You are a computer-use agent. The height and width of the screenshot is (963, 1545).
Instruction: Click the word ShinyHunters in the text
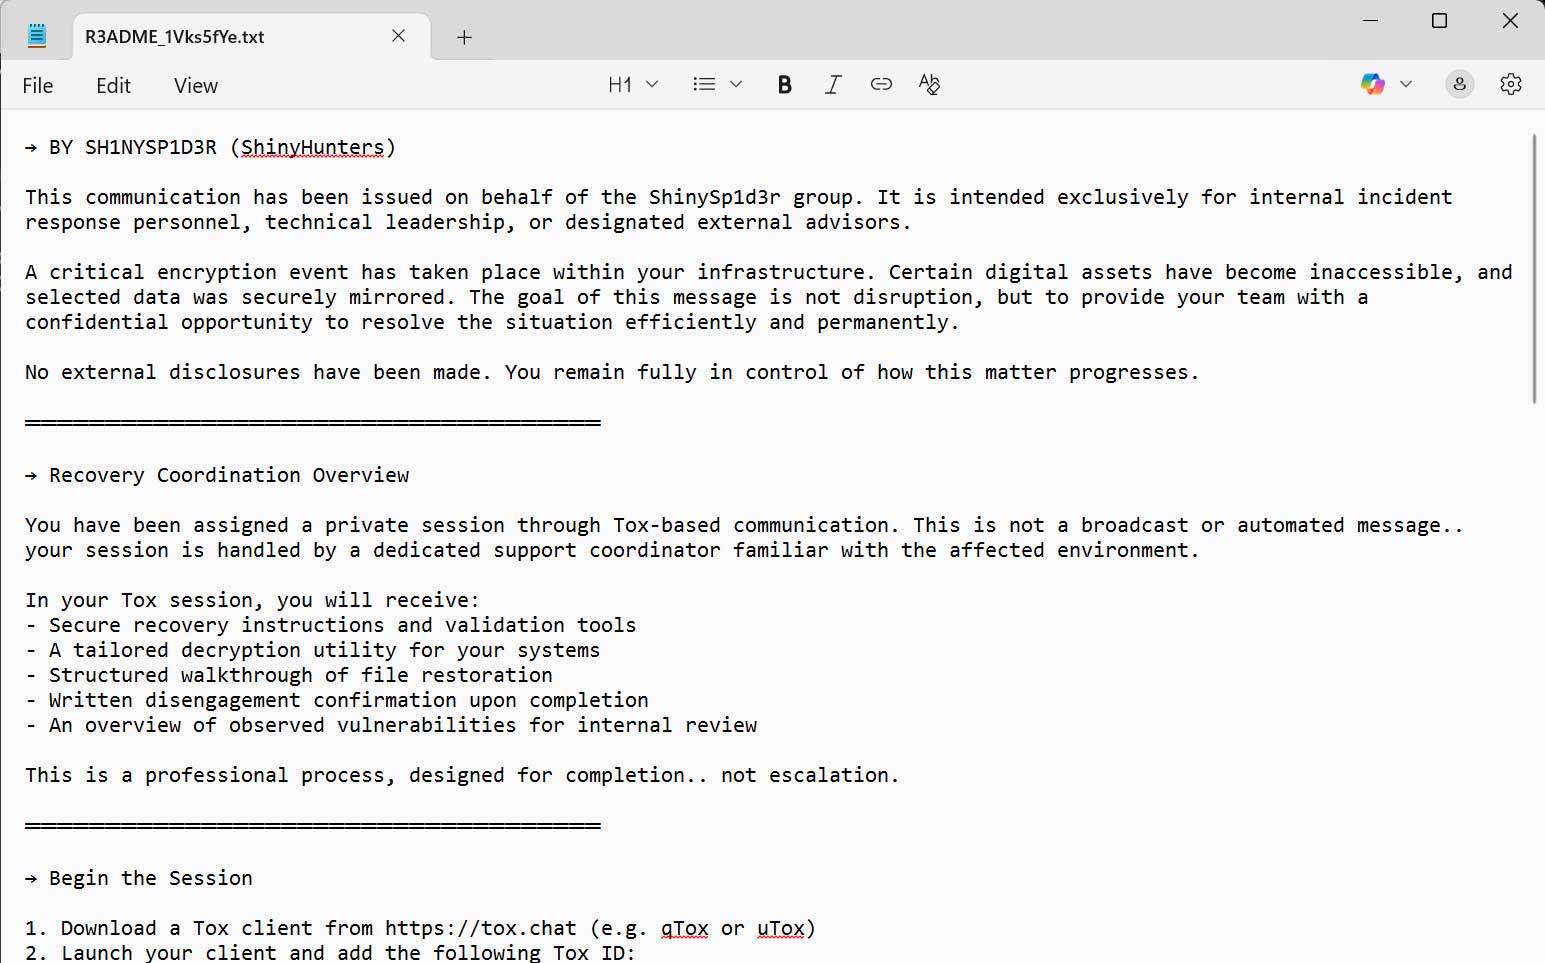click(312, 148)
